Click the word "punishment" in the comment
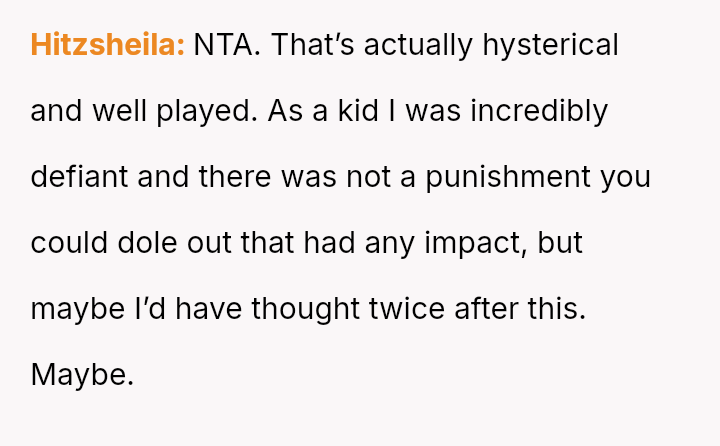This screenshot has height=446, width=720. pyautogui.click(x=508, y=177)
